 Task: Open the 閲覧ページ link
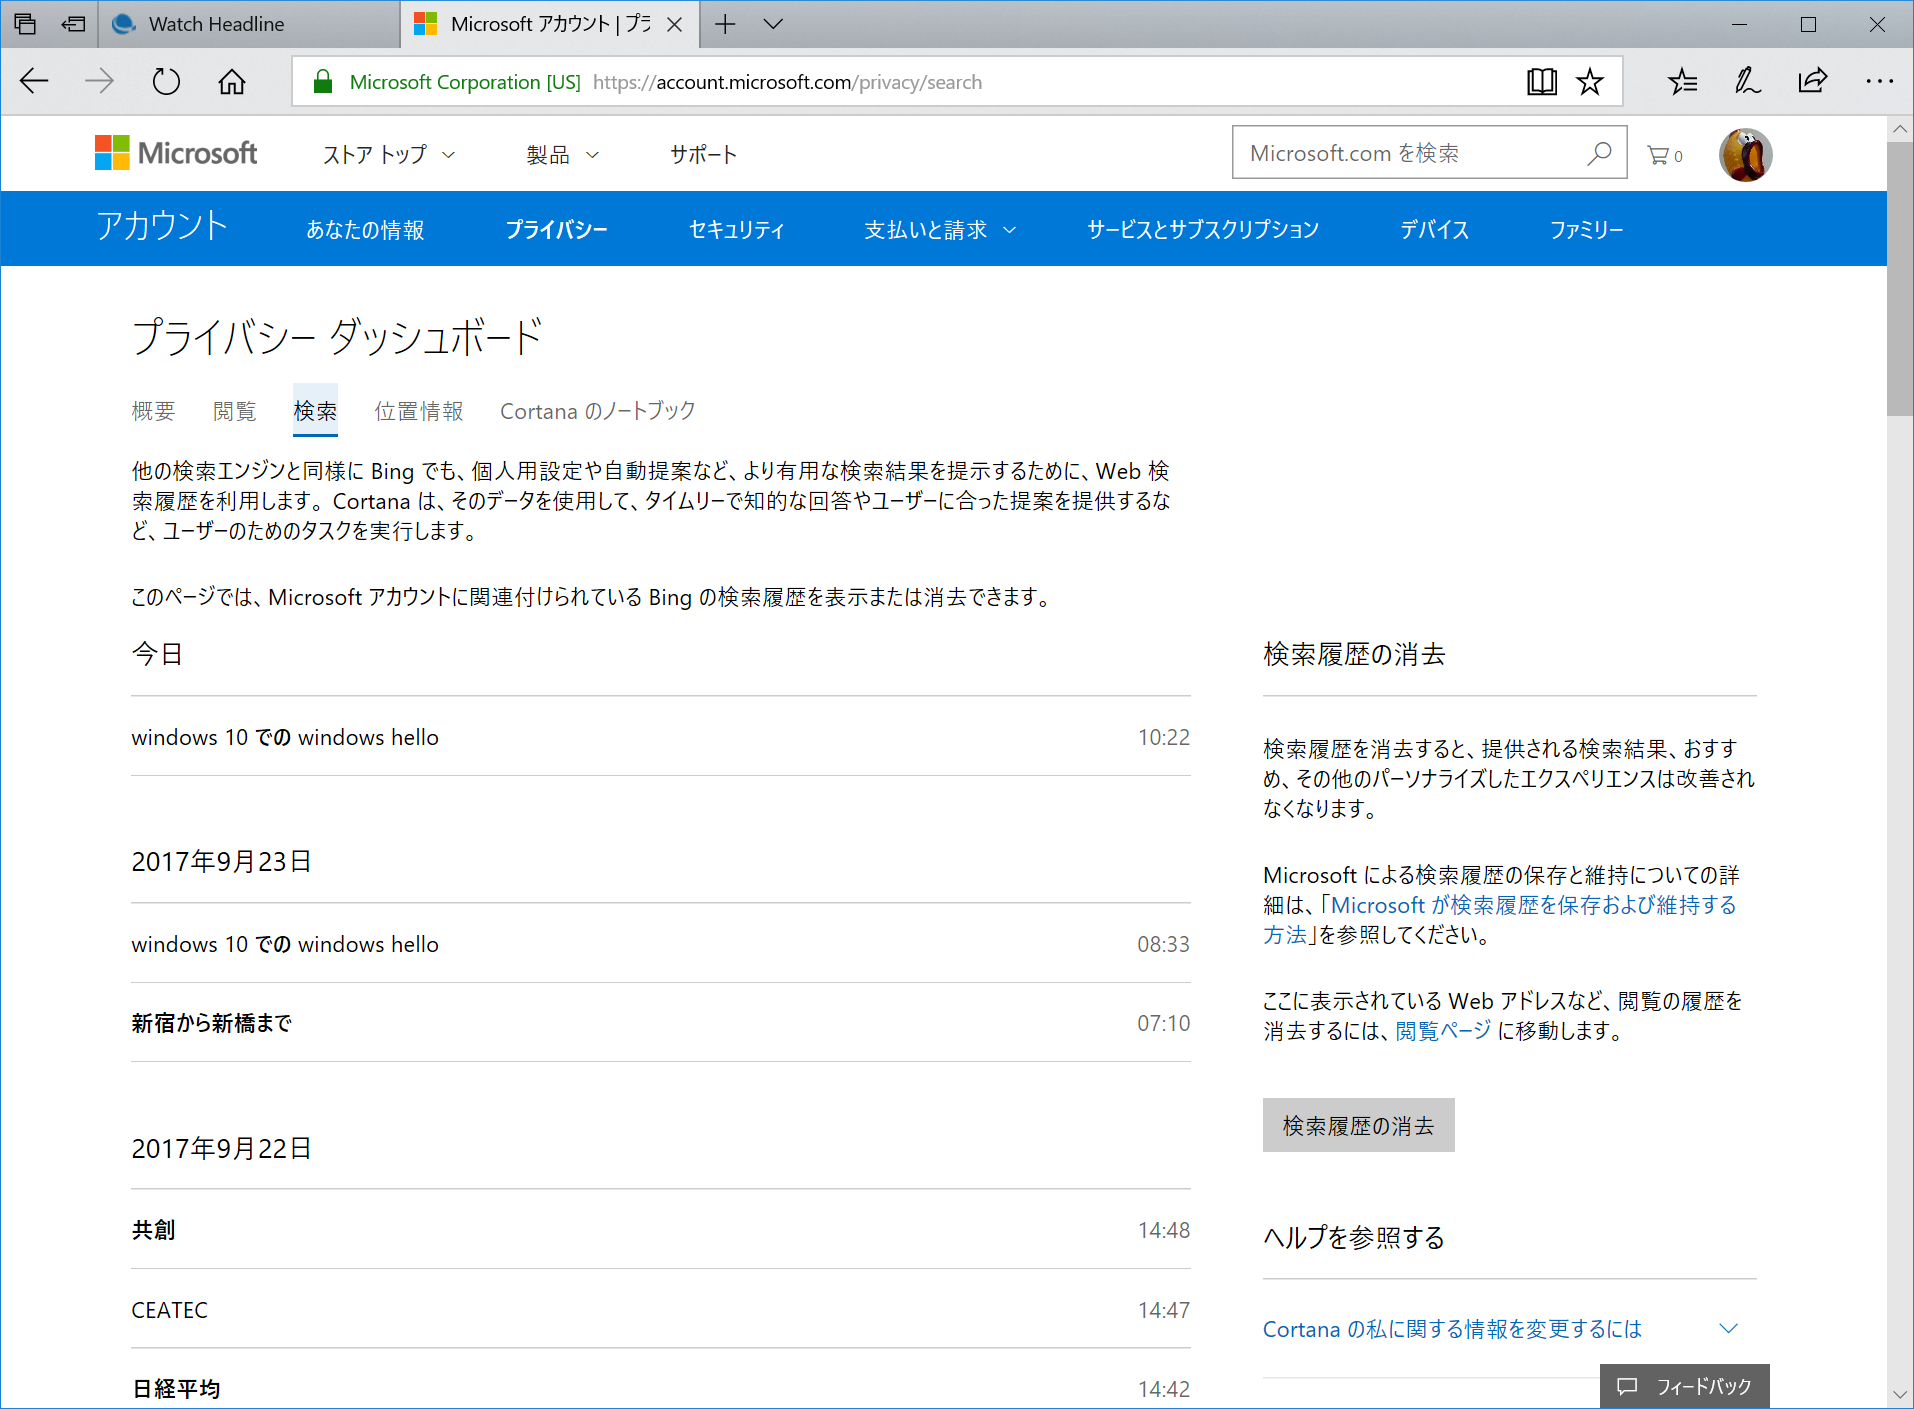click(1442, 1031)
